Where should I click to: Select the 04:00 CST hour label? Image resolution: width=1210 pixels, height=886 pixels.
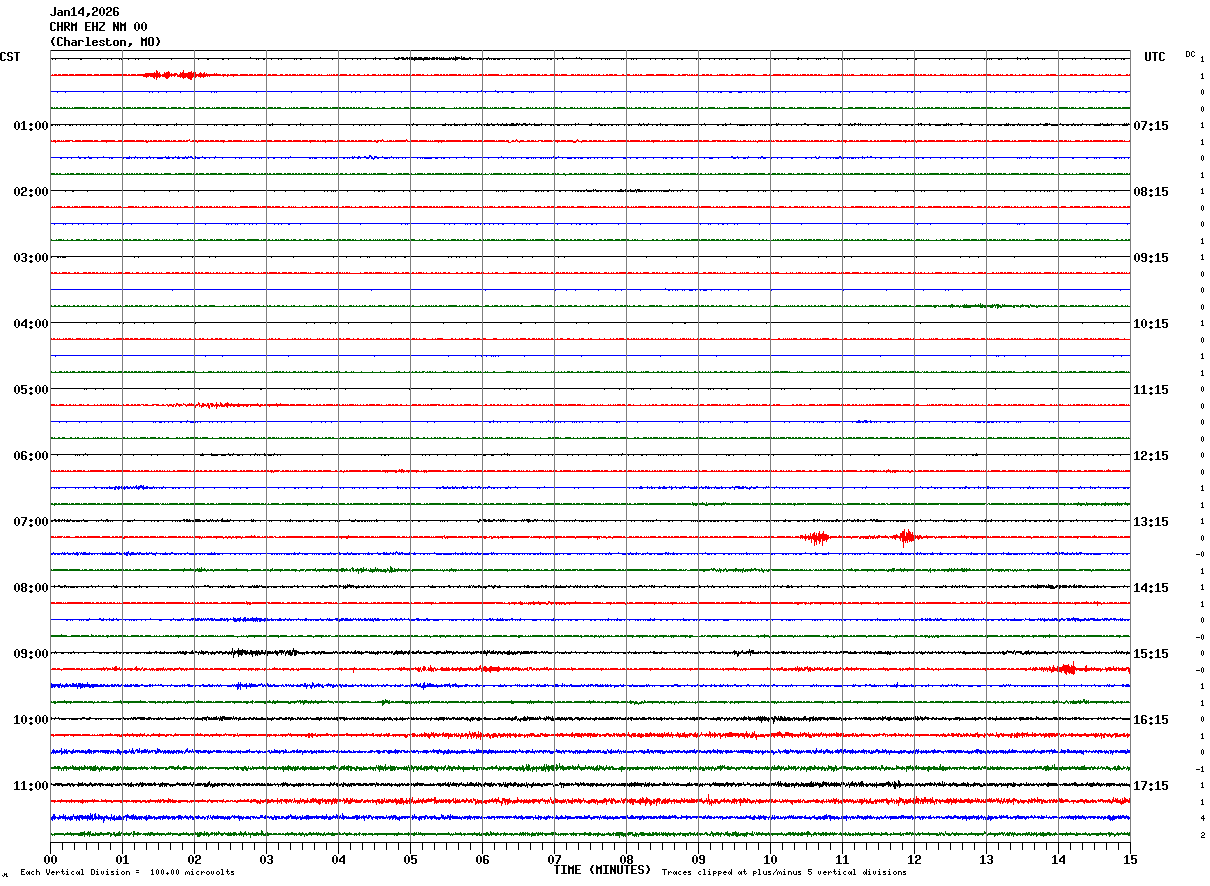pos(31,323)
